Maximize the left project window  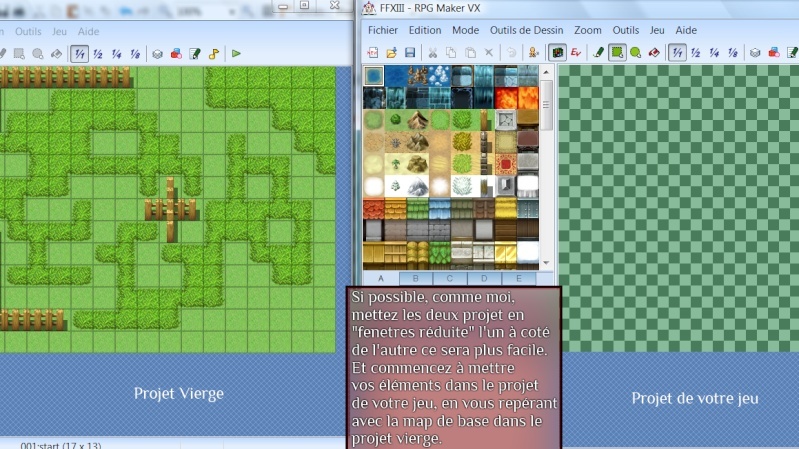305,5
